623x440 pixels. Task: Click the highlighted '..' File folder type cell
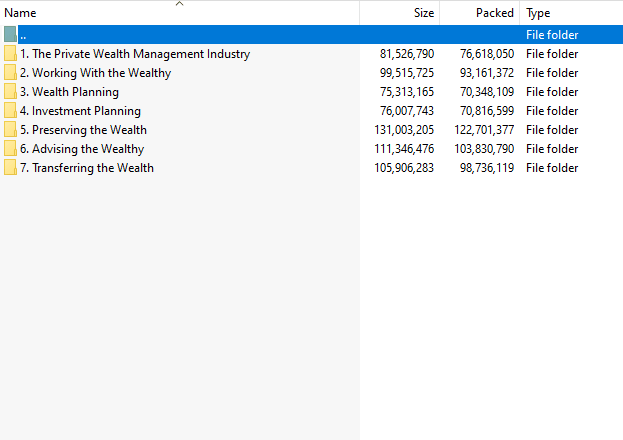pyautogui.click(x=552, y=35)
